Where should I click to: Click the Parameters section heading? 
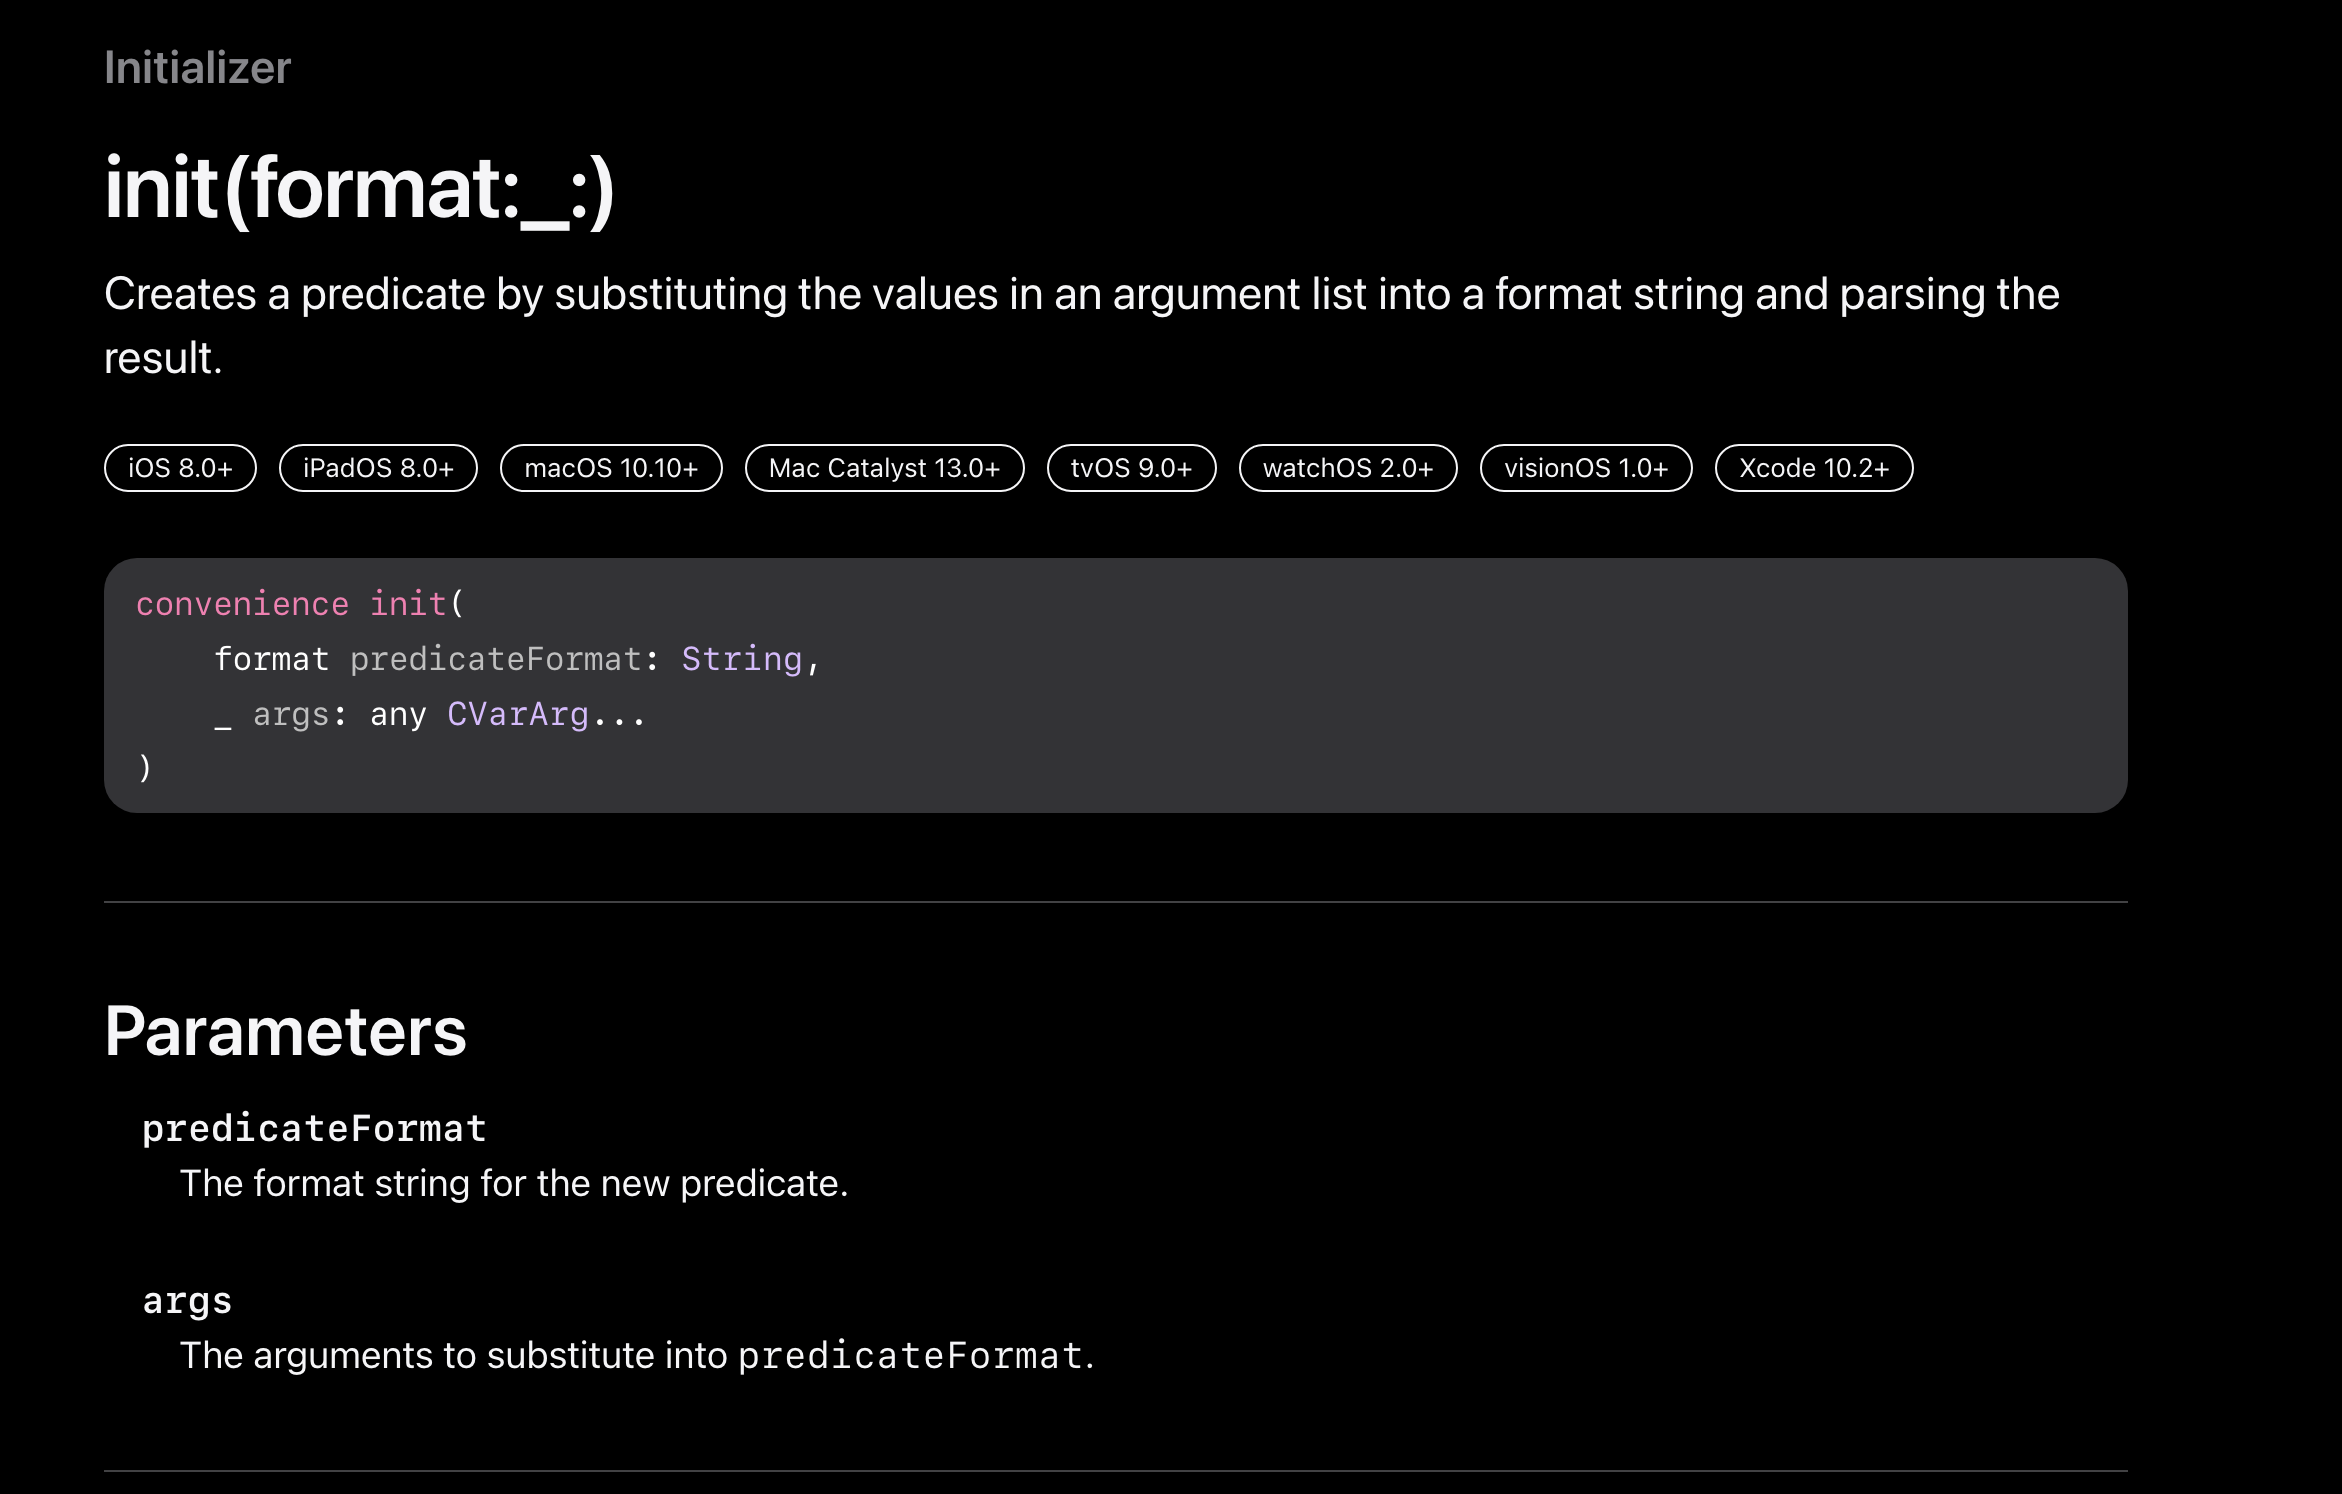coord(285,1031)
